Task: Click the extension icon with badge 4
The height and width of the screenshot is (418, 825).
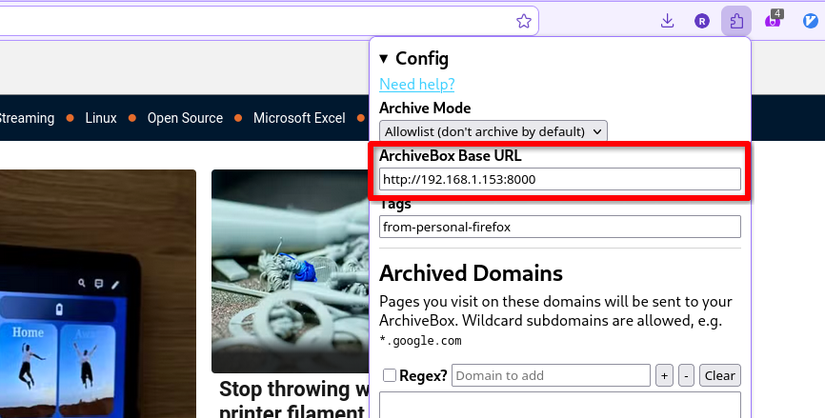Action: click(x=772, y=20)
